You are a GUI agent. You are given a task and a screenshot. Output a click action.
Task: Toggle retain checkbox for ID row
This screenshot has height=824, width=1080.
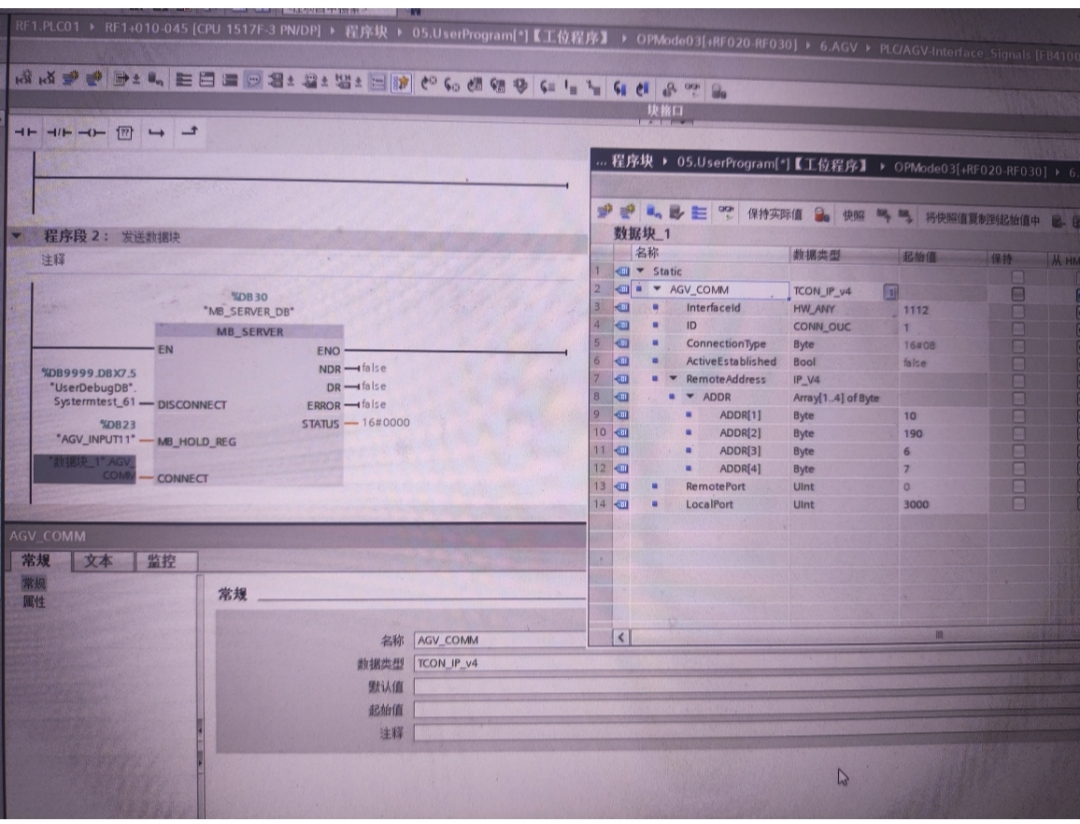click(1017, 329)
